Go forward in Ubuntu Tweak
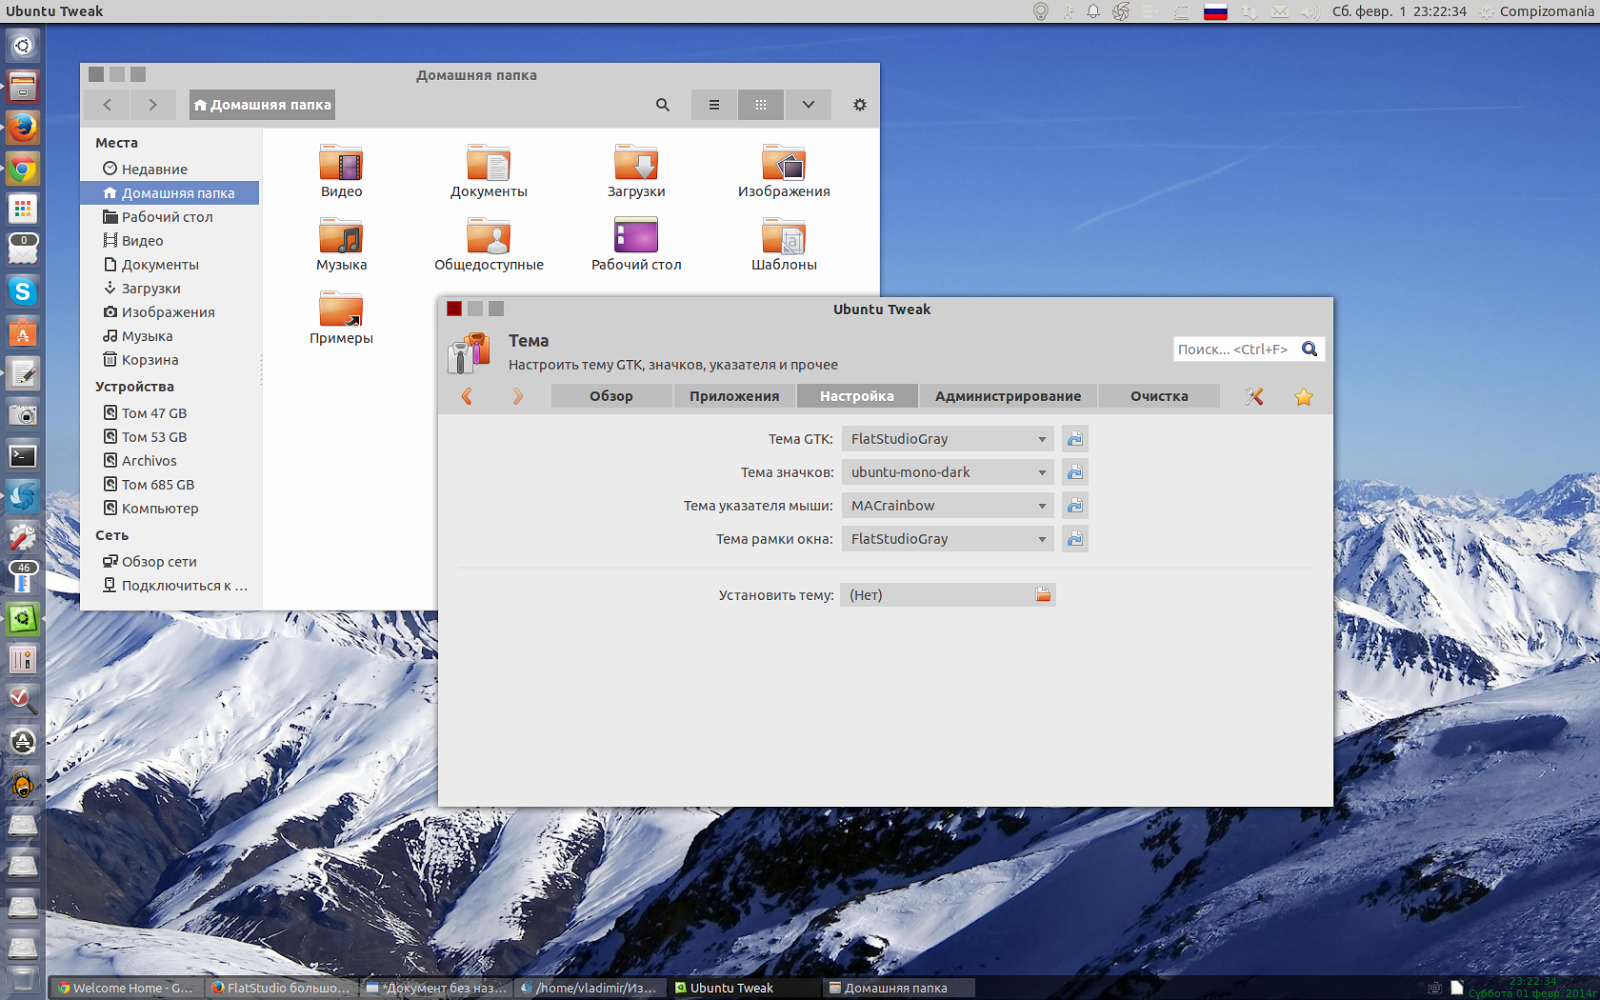Viewport: 1600px width, 1000px height. 517,397
